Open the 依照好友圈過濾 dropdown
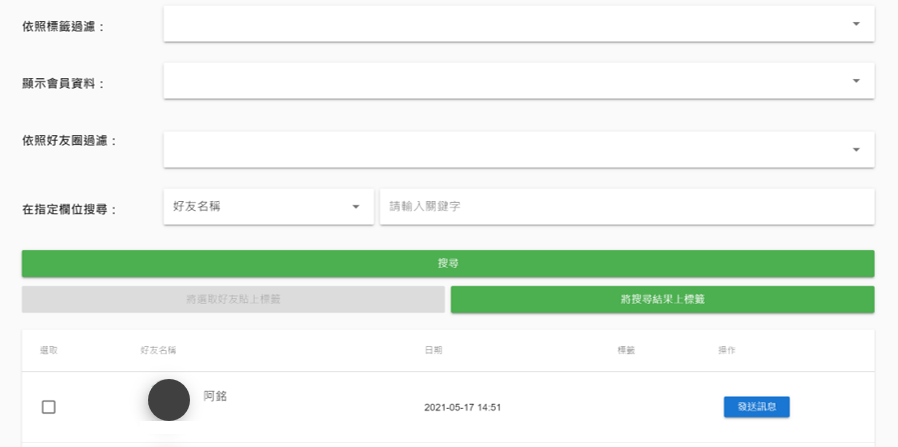Viewport: 898px width, 447px height. tap(519, 149)
